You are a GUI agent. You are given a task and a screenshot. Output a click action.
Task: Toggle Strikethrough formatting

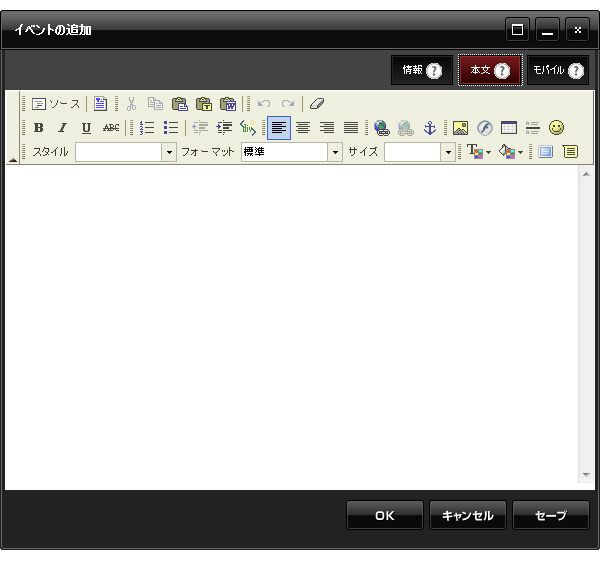coord(111,128)
